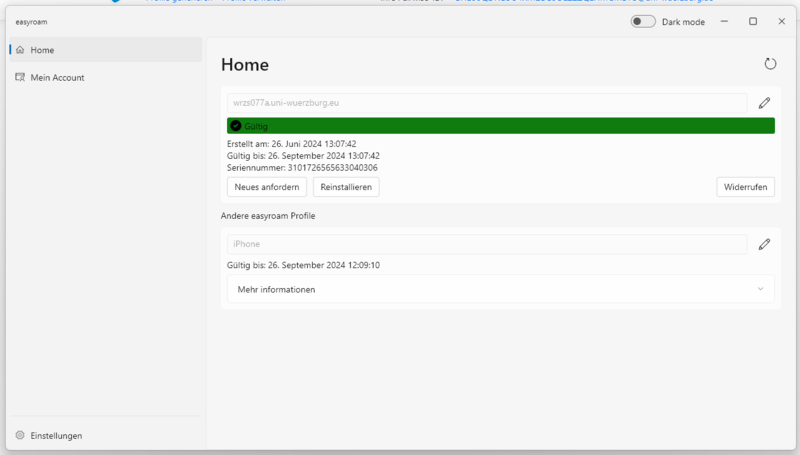Toggle the Dark mode switch
This screenshot has width=800, height=455.
643,21
